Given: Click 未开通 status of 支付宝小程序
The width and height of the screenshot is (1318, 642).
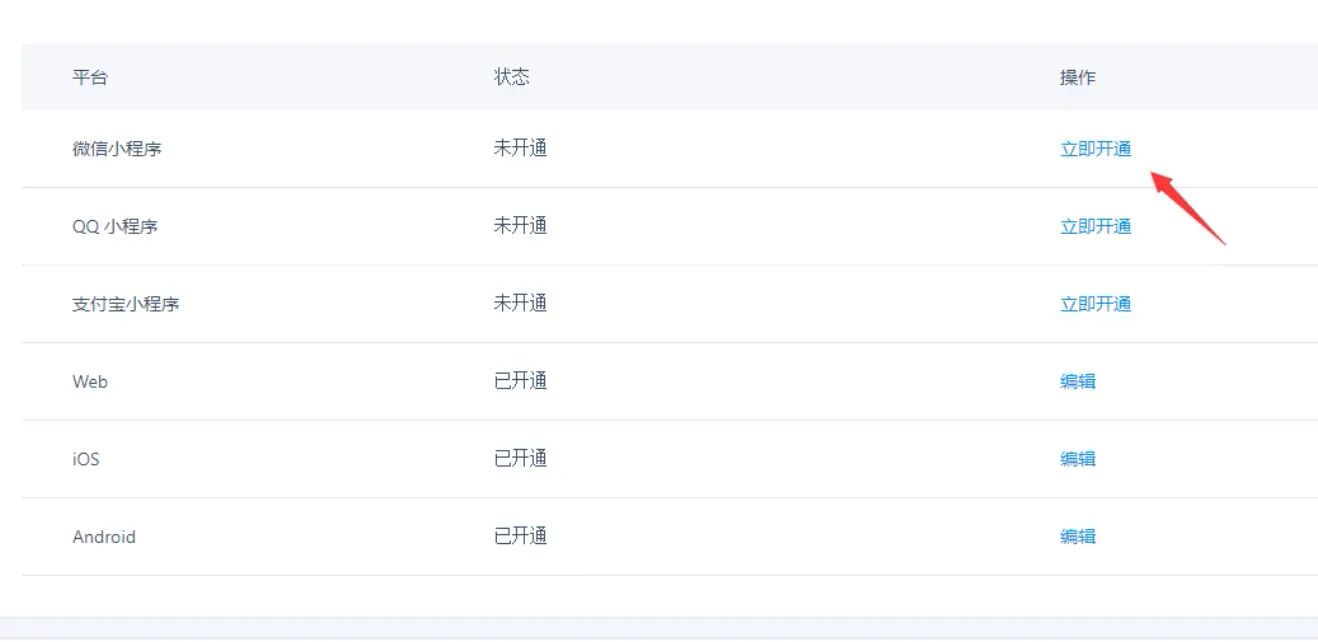Looking at the screenshot, I should (x=520, y=304).
